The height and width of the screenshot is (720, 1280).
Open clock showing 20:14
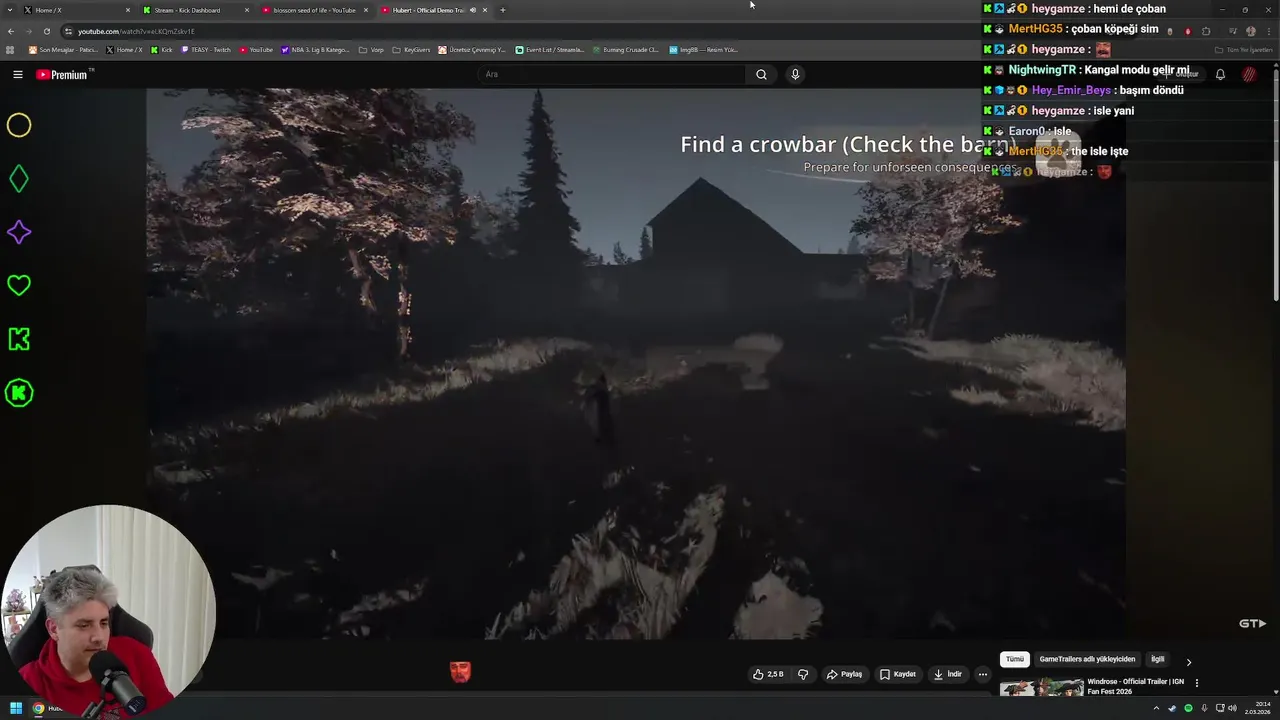pos(1257,708)
